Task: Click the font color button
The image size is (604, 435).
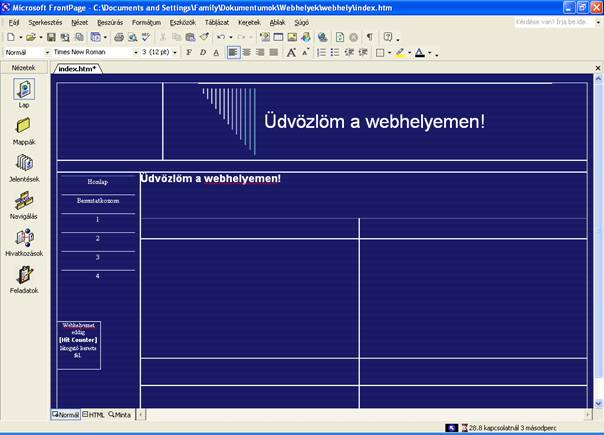Action: [x=420, y=52]
